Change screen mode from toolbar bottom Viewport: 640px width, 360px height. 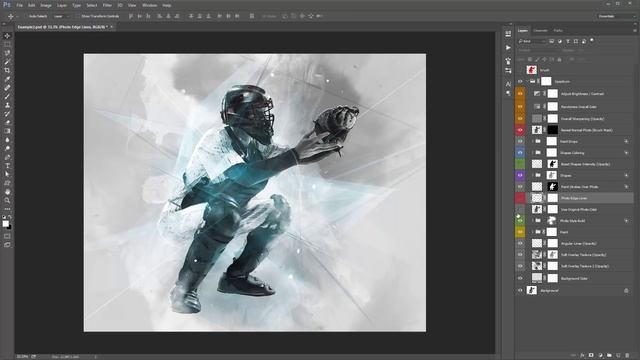[x=7, y=245]
